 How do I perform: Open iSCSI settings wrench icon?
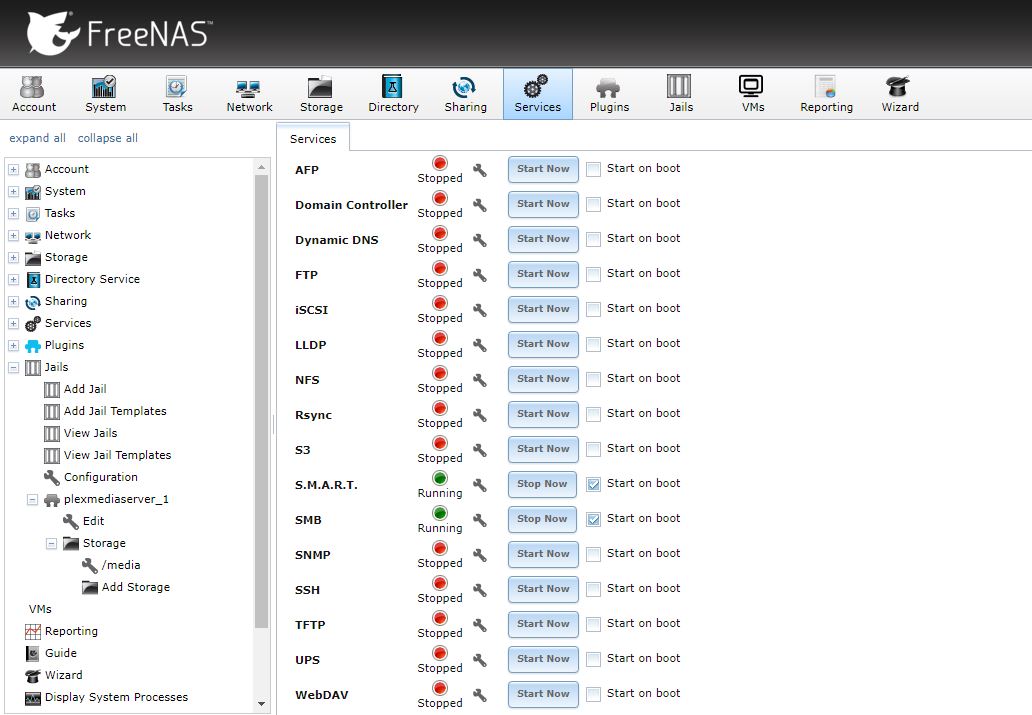(480, 310)
